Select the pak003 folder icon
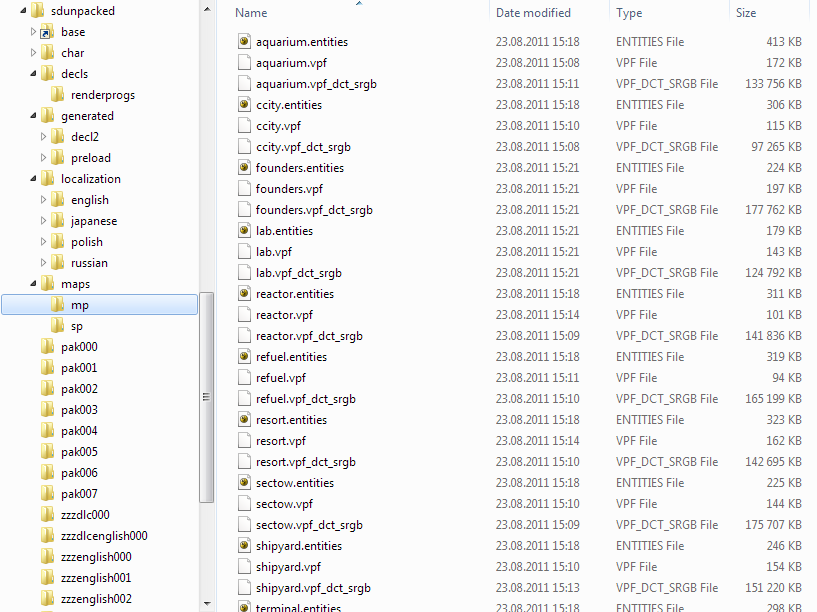The image size is (817, 612). click(47, 410)
